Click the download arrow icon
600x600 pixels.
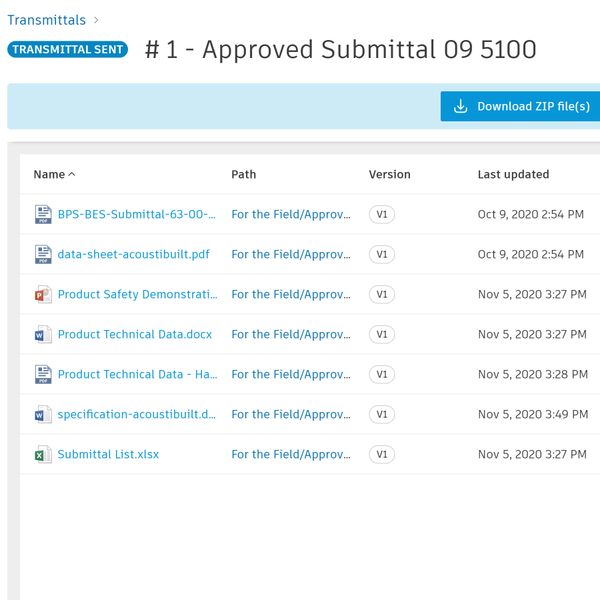pos(461,106)
